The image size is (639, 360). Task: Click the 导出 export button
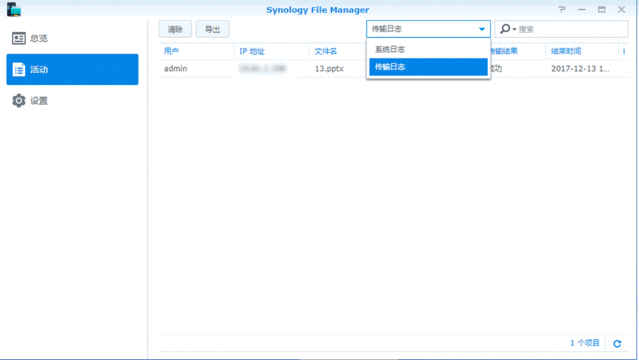pos(212,29)
